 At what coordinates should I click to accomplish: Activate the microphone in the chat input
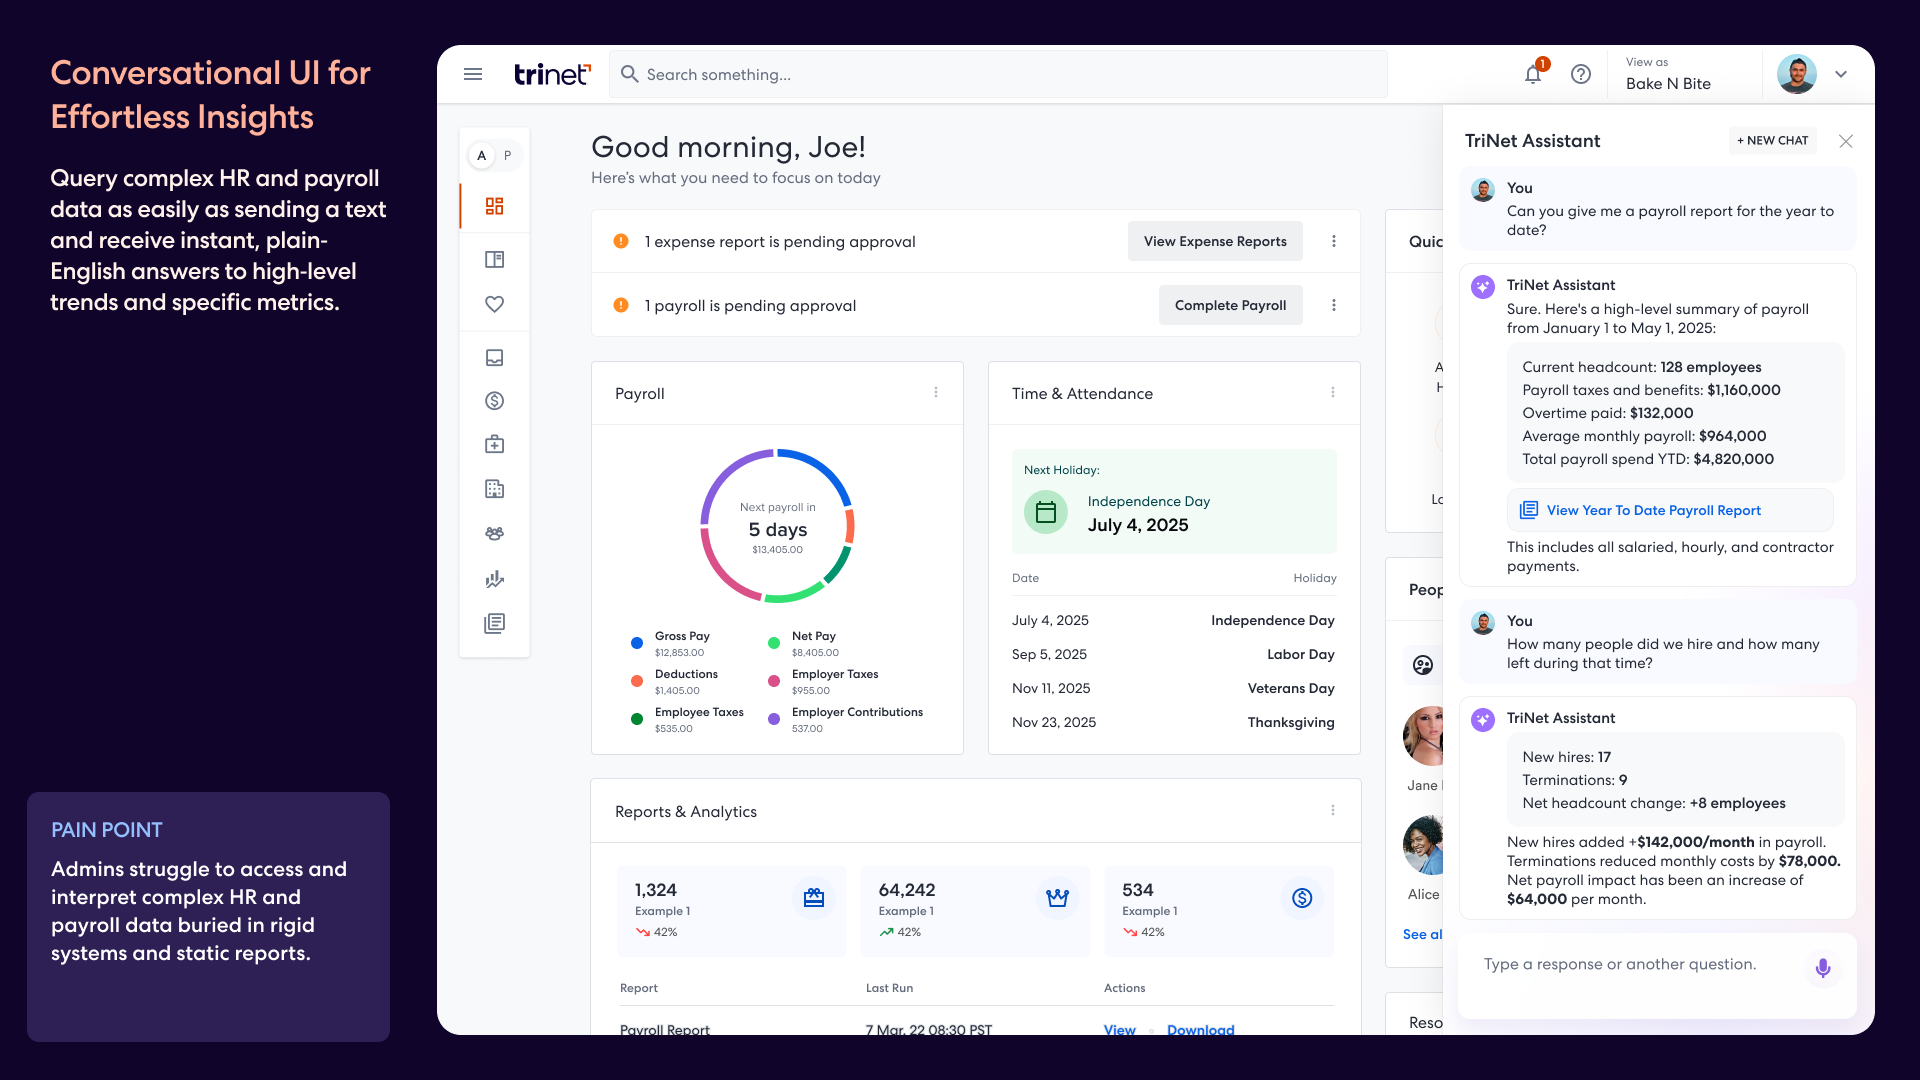click(x=1822, y=968)
